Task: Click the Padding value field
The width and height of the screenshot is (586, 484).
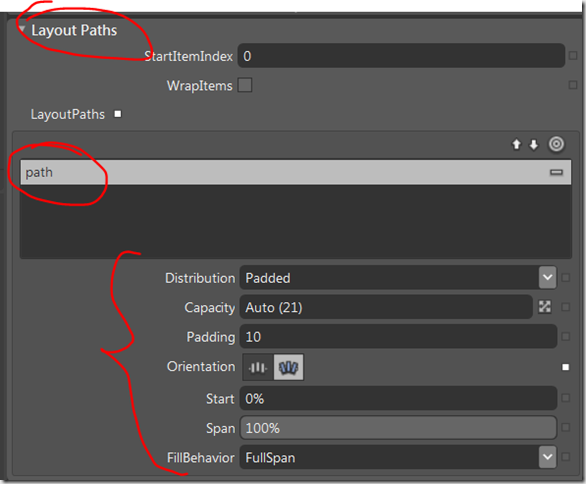Action: [398, 337]
